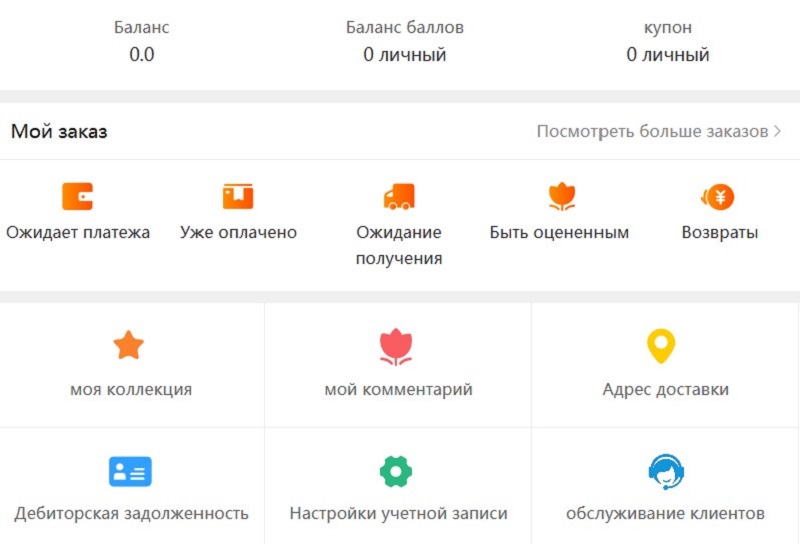Open the yen refund icon
800x544 pixels.
click(718, 196)
